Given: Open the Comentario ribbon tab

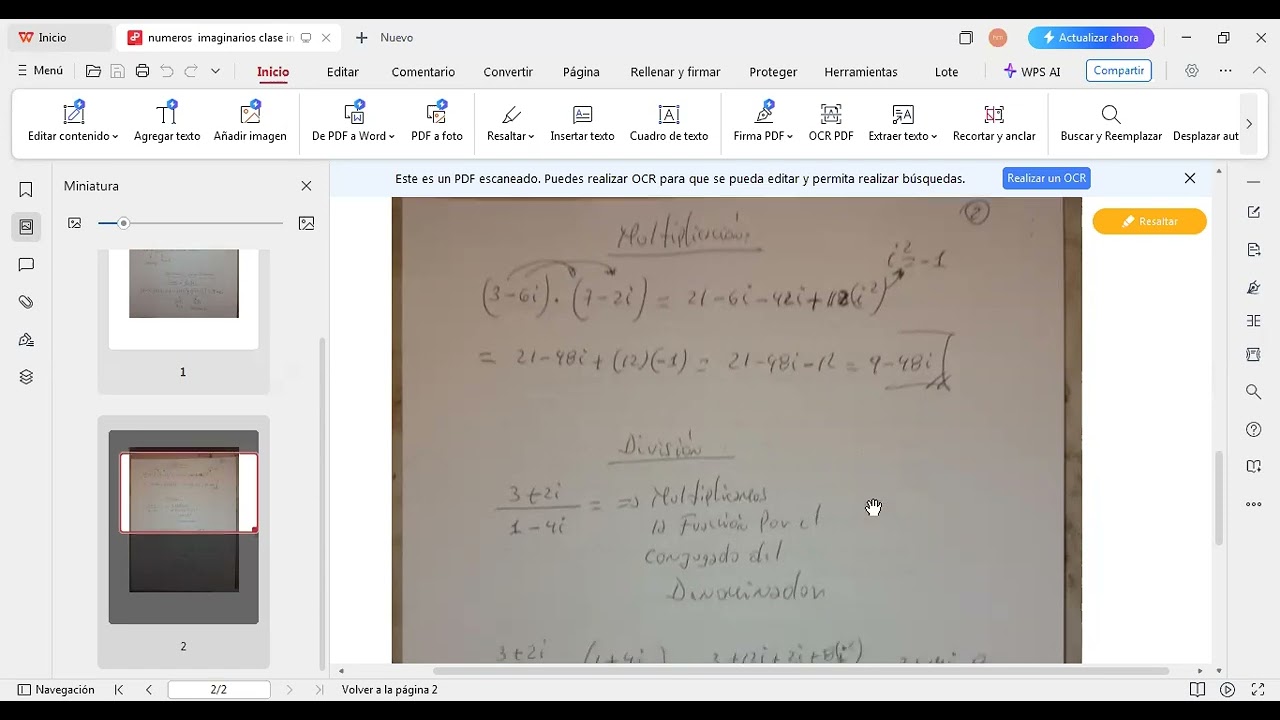Looking at the screenshot, I should point(423,72).
